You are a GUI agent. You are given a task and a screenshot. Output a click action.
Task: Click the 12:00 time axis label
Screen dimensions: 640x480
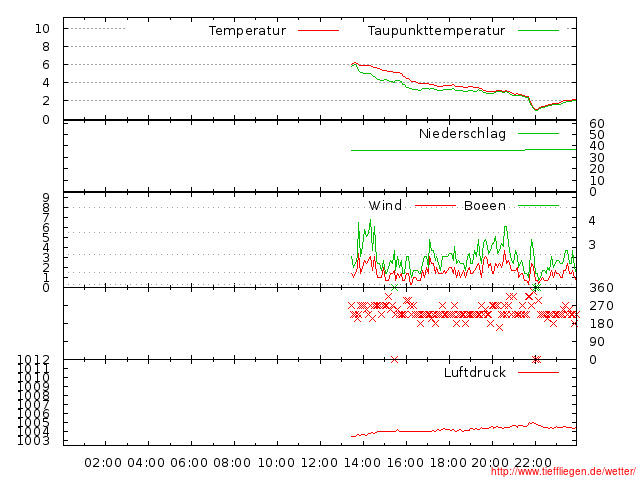(319, 463)
